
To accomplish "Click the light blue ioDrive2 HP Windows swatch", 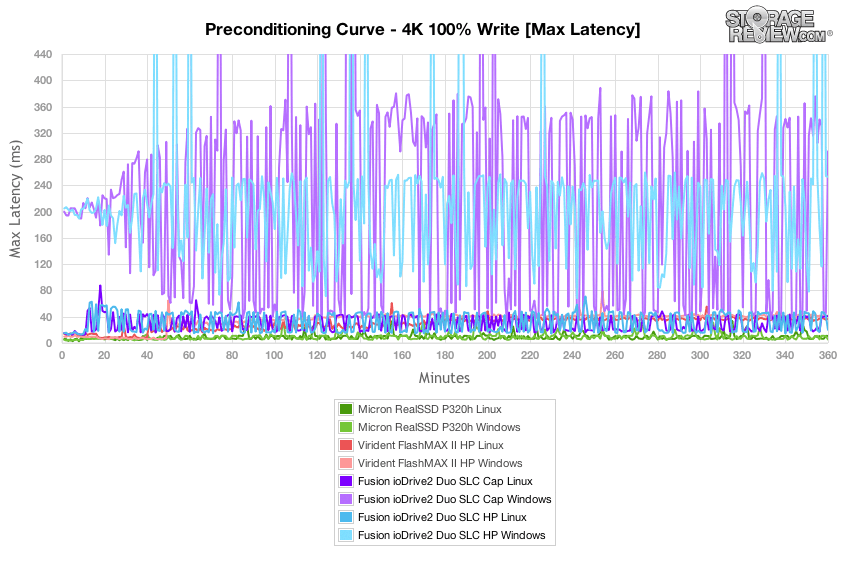I will coord(346,535).
